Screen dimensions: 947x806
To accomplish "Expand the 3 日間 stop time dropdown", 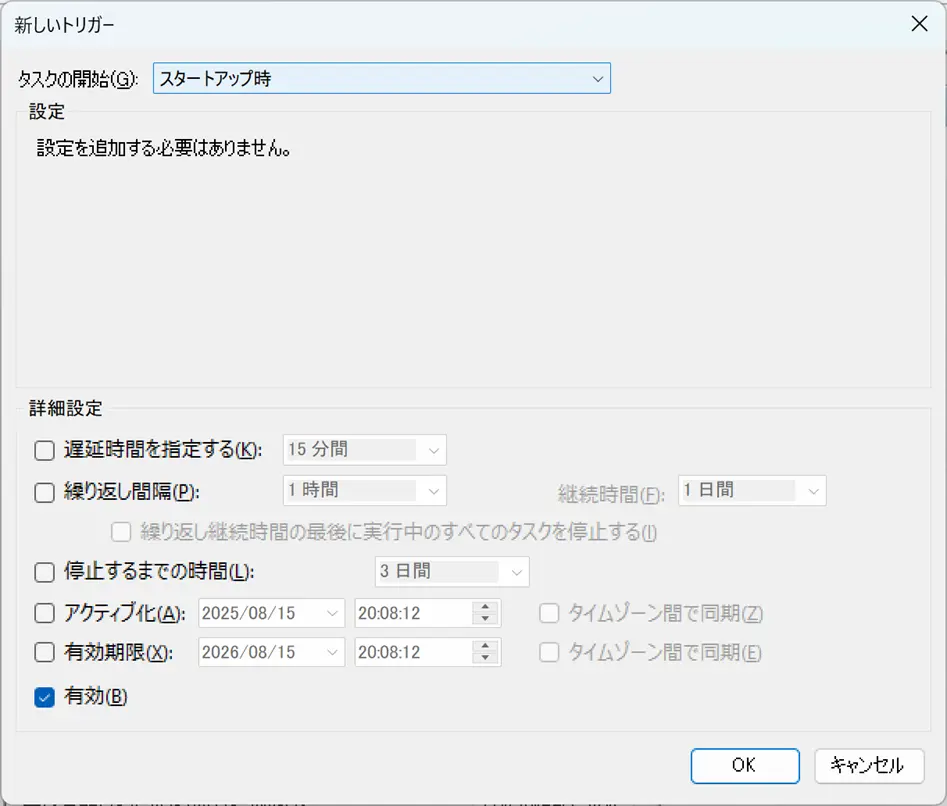I will click(452, 571).
